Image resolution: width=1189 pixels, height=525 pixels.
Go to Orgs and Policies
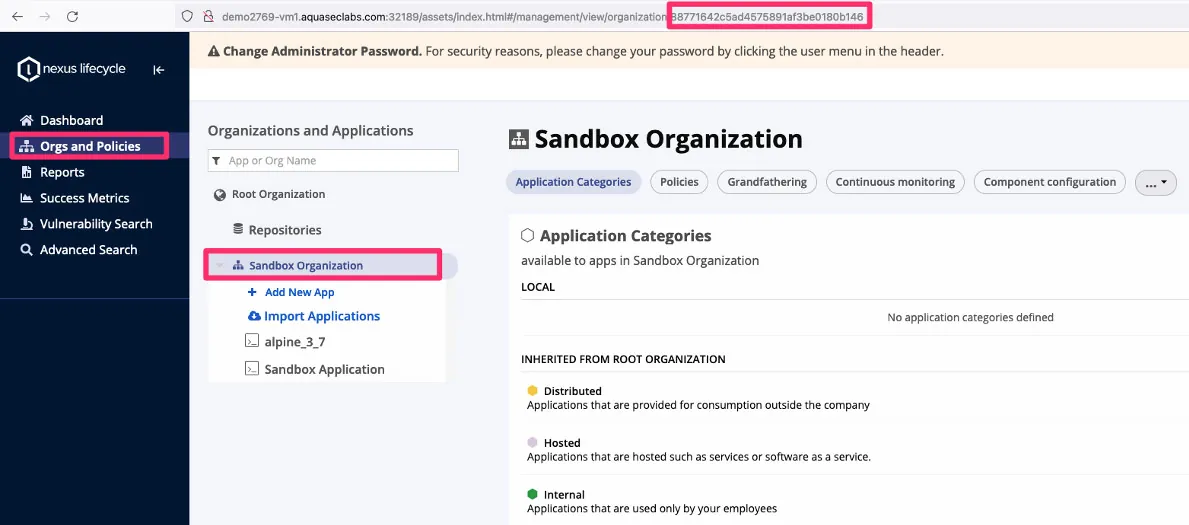coord(90,146)
